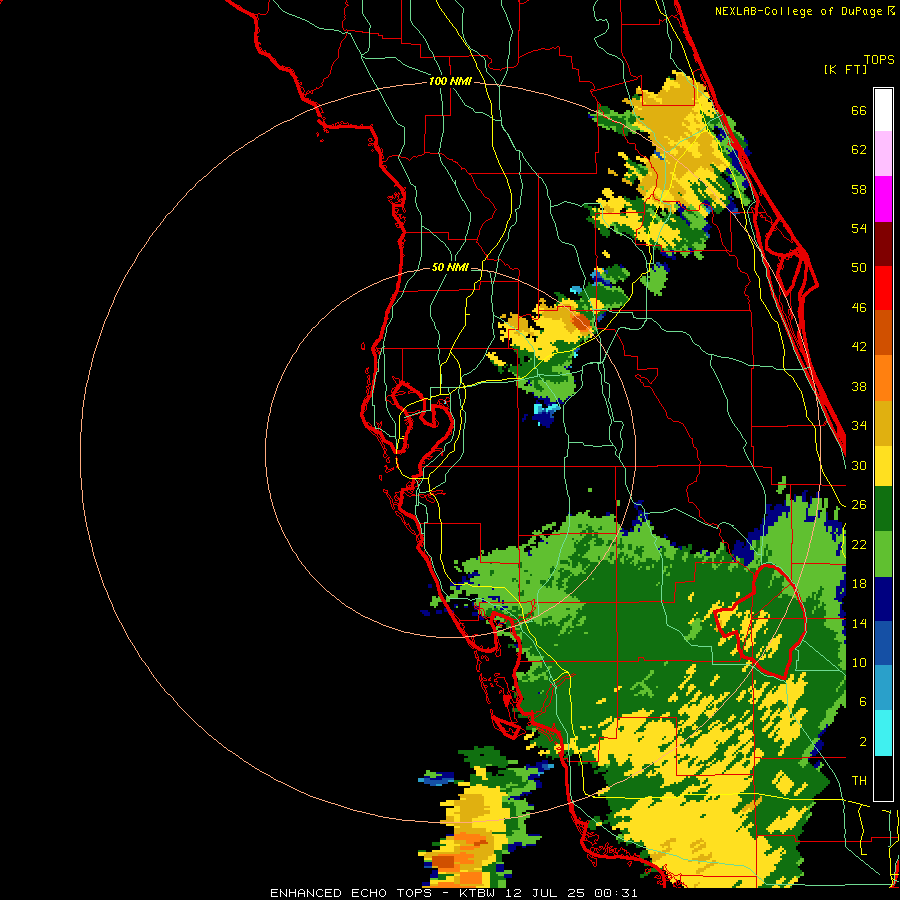Click the 100 NMI range ring label
This screenshot has width=900, height=900.
pyautogui.click(x=450, y=82)
